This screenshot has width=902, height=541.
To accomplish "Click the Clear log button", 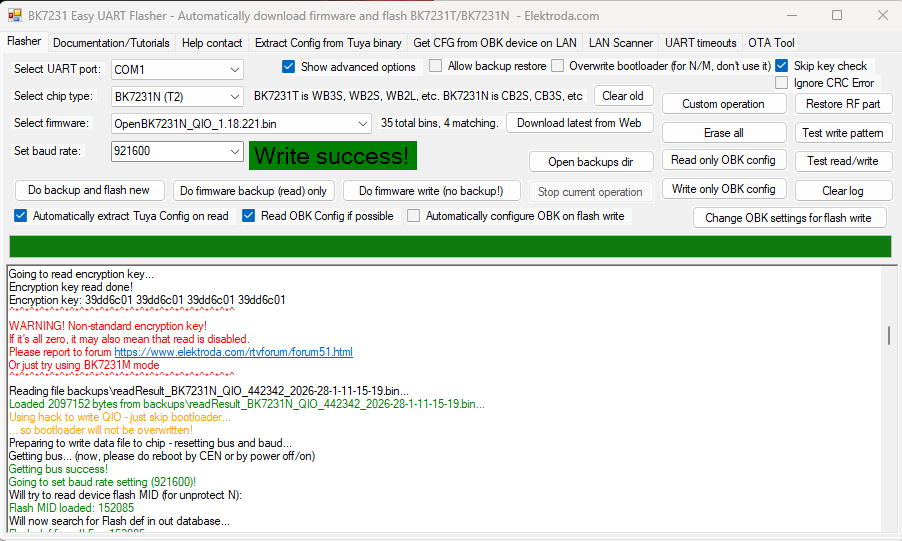I will [843, 191].
